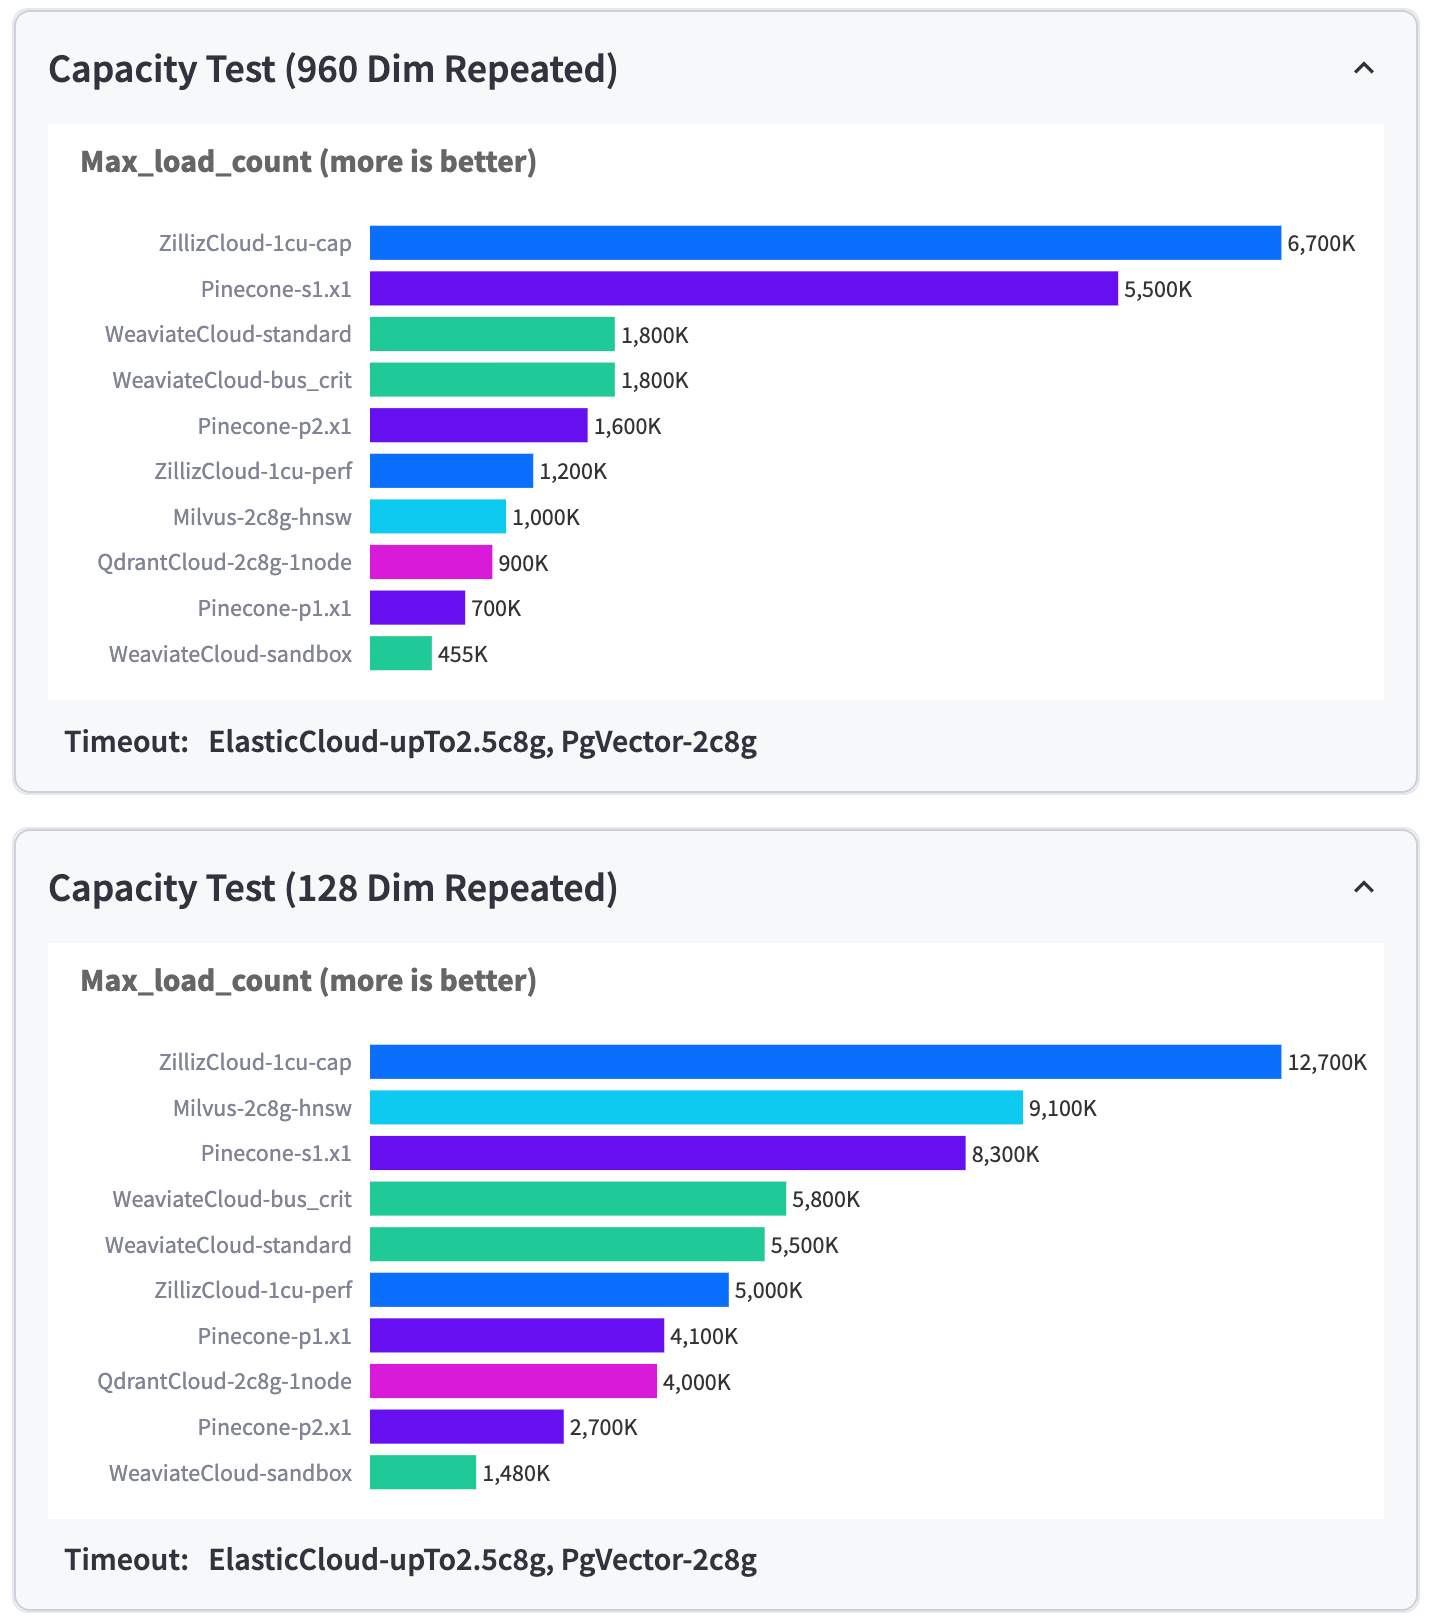Viewport: 1436px width, 1624px height.
Task: Collapse the 128 Dim capacity test section
Action: click(1363, 888)
